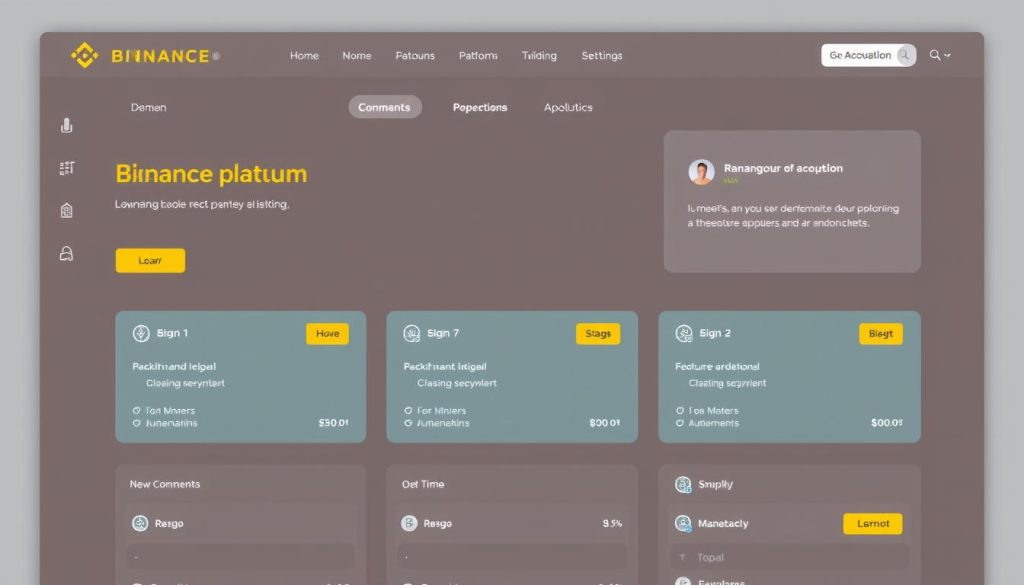
Task: Click the Sign 2 card icon
Action: coord(684,334)
